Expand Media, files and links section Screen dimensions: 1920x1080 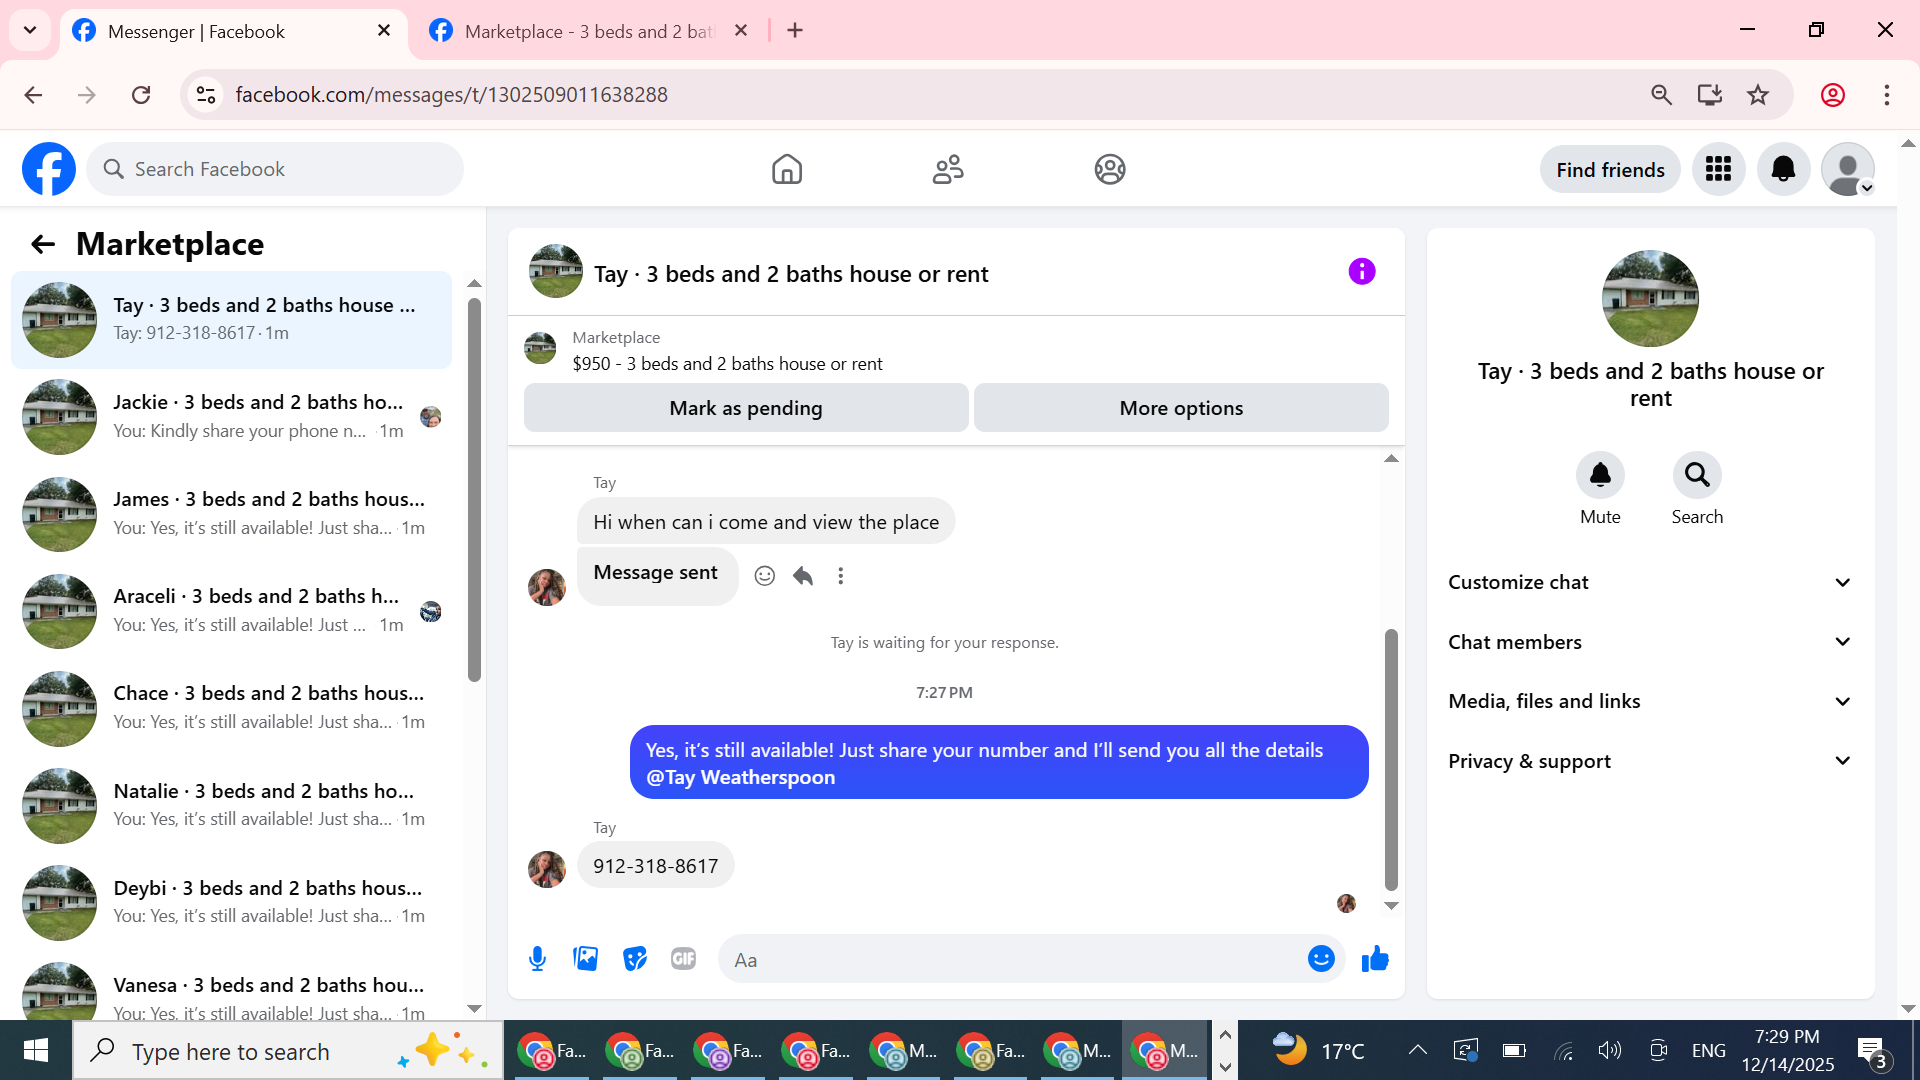1650,701
